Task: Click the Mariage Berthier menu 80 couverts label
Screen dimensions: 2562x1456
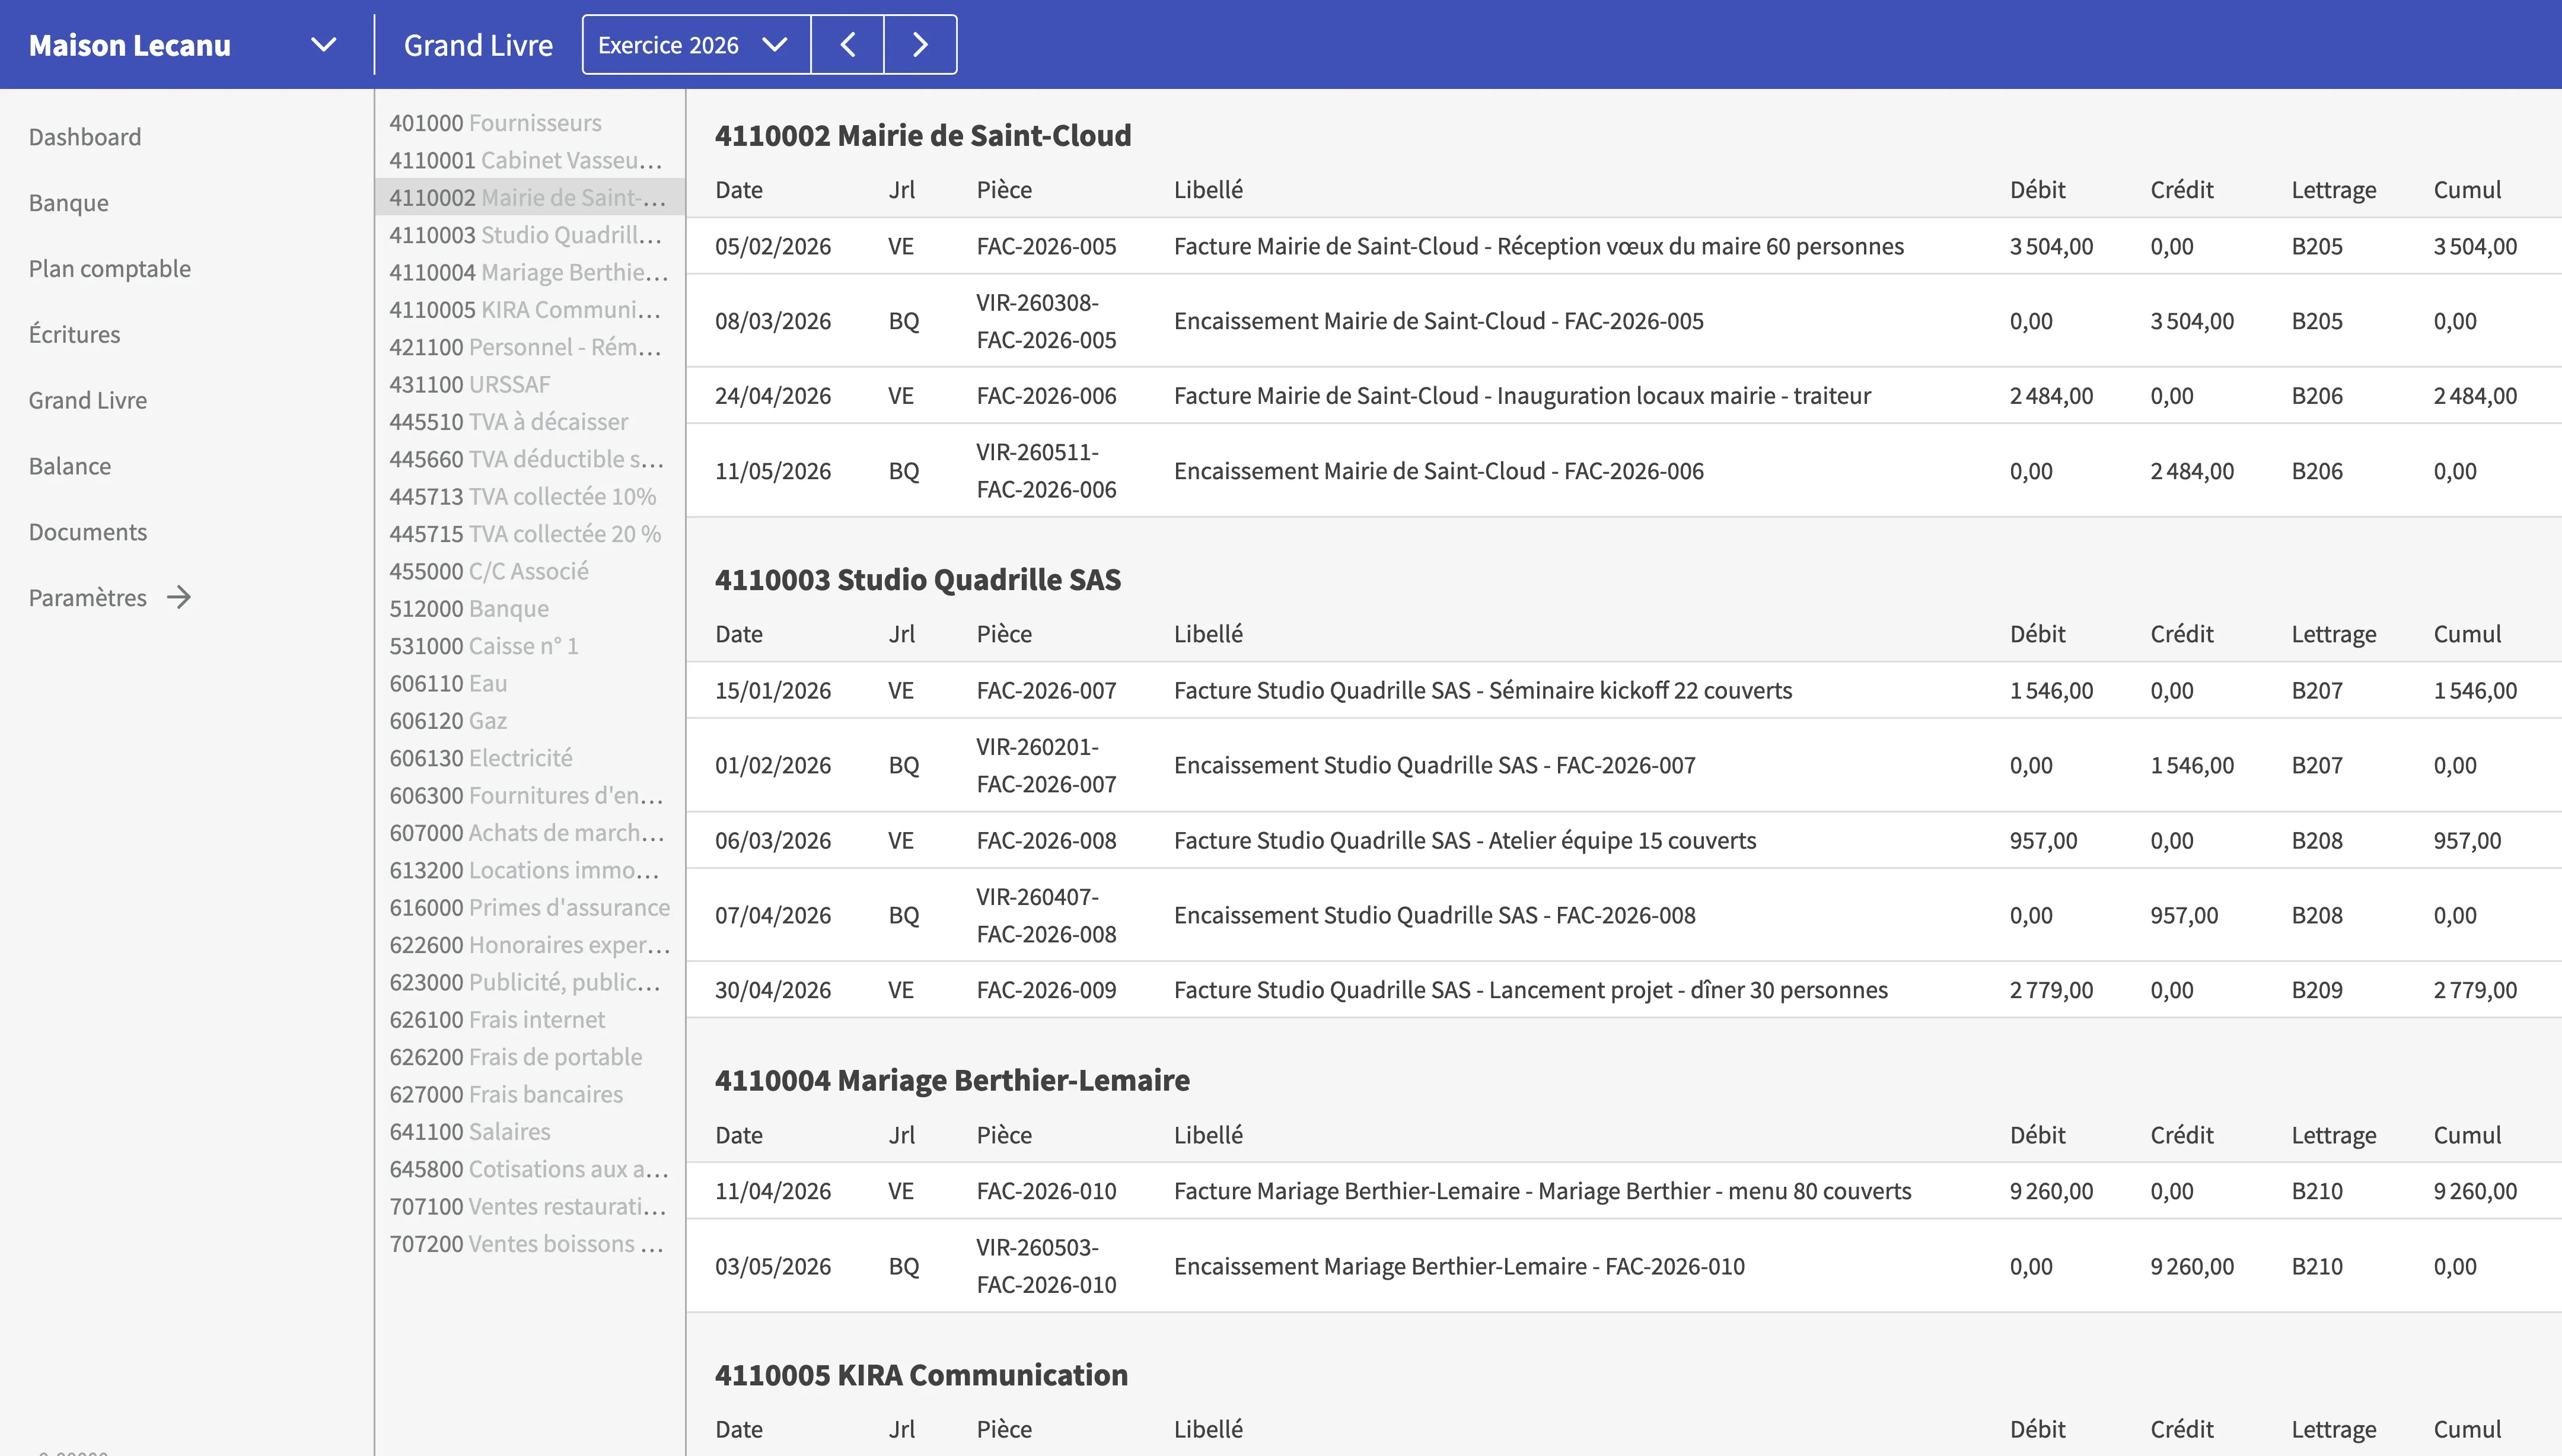Action: pyautogui.click(x=1543, y=1192)
